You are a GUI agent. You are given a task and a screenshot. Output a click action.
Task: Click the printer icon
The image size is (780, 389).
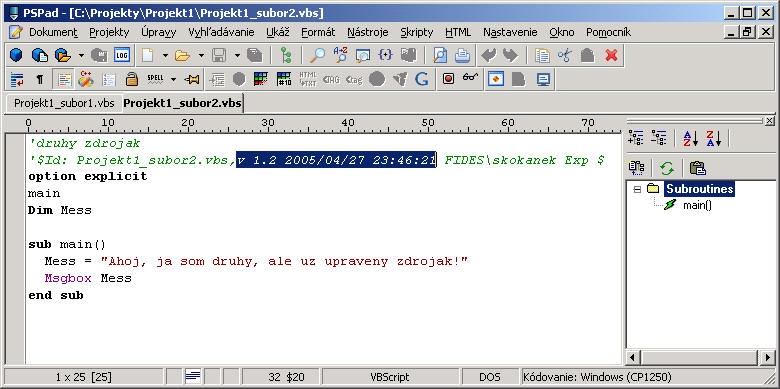point(462,55)
